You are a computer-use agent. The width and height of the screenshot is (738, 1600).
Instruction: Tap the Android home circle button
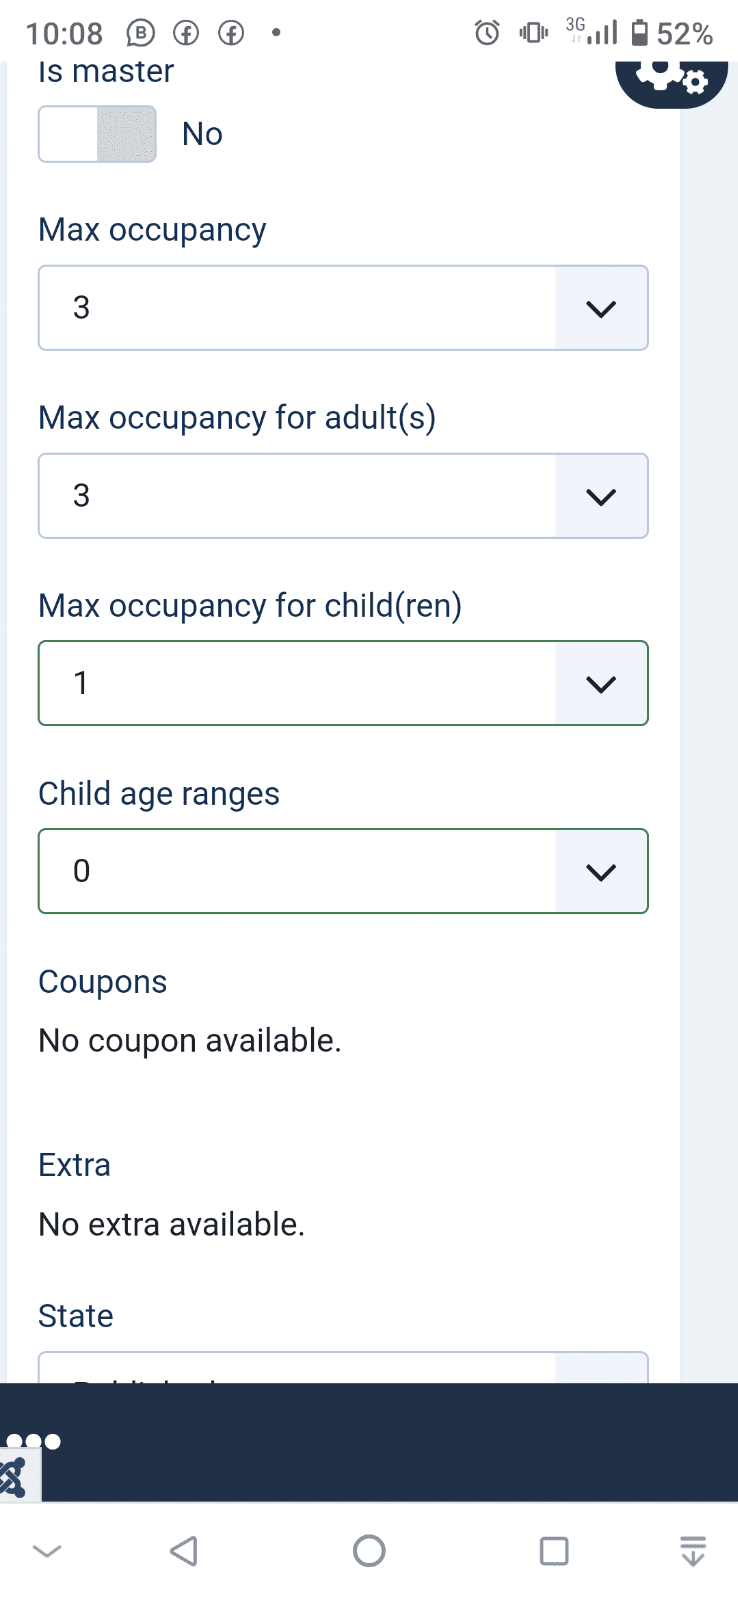(369, 1551)
